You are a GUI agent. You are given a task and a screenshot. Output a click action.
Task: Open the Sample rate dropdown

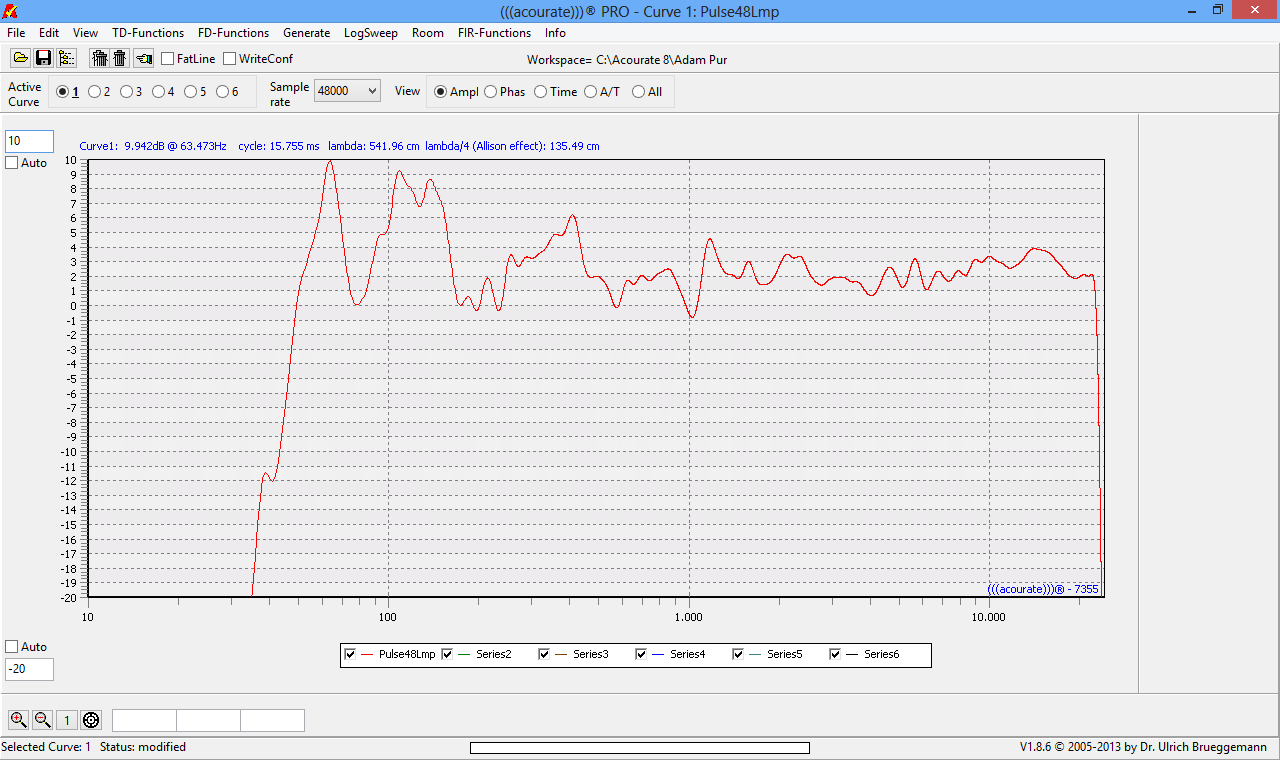(347, 91)
